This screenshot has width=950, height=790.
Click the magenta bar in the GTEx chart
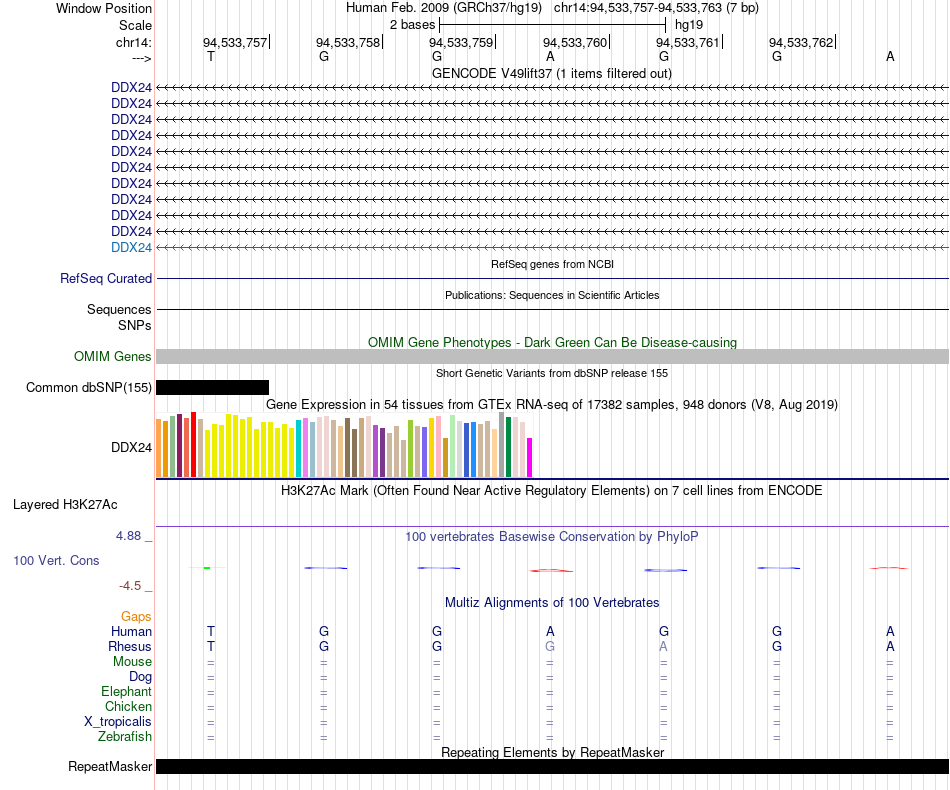pyautogui.click(x=530, y=457)
